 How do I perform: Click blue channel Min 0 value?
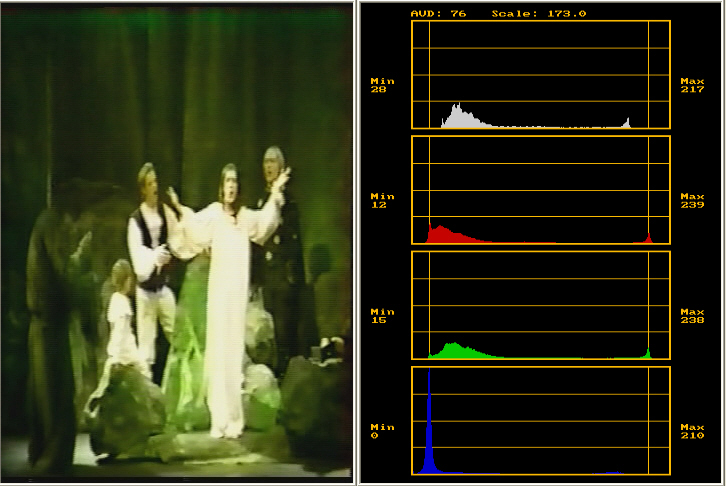click(382, 431)
